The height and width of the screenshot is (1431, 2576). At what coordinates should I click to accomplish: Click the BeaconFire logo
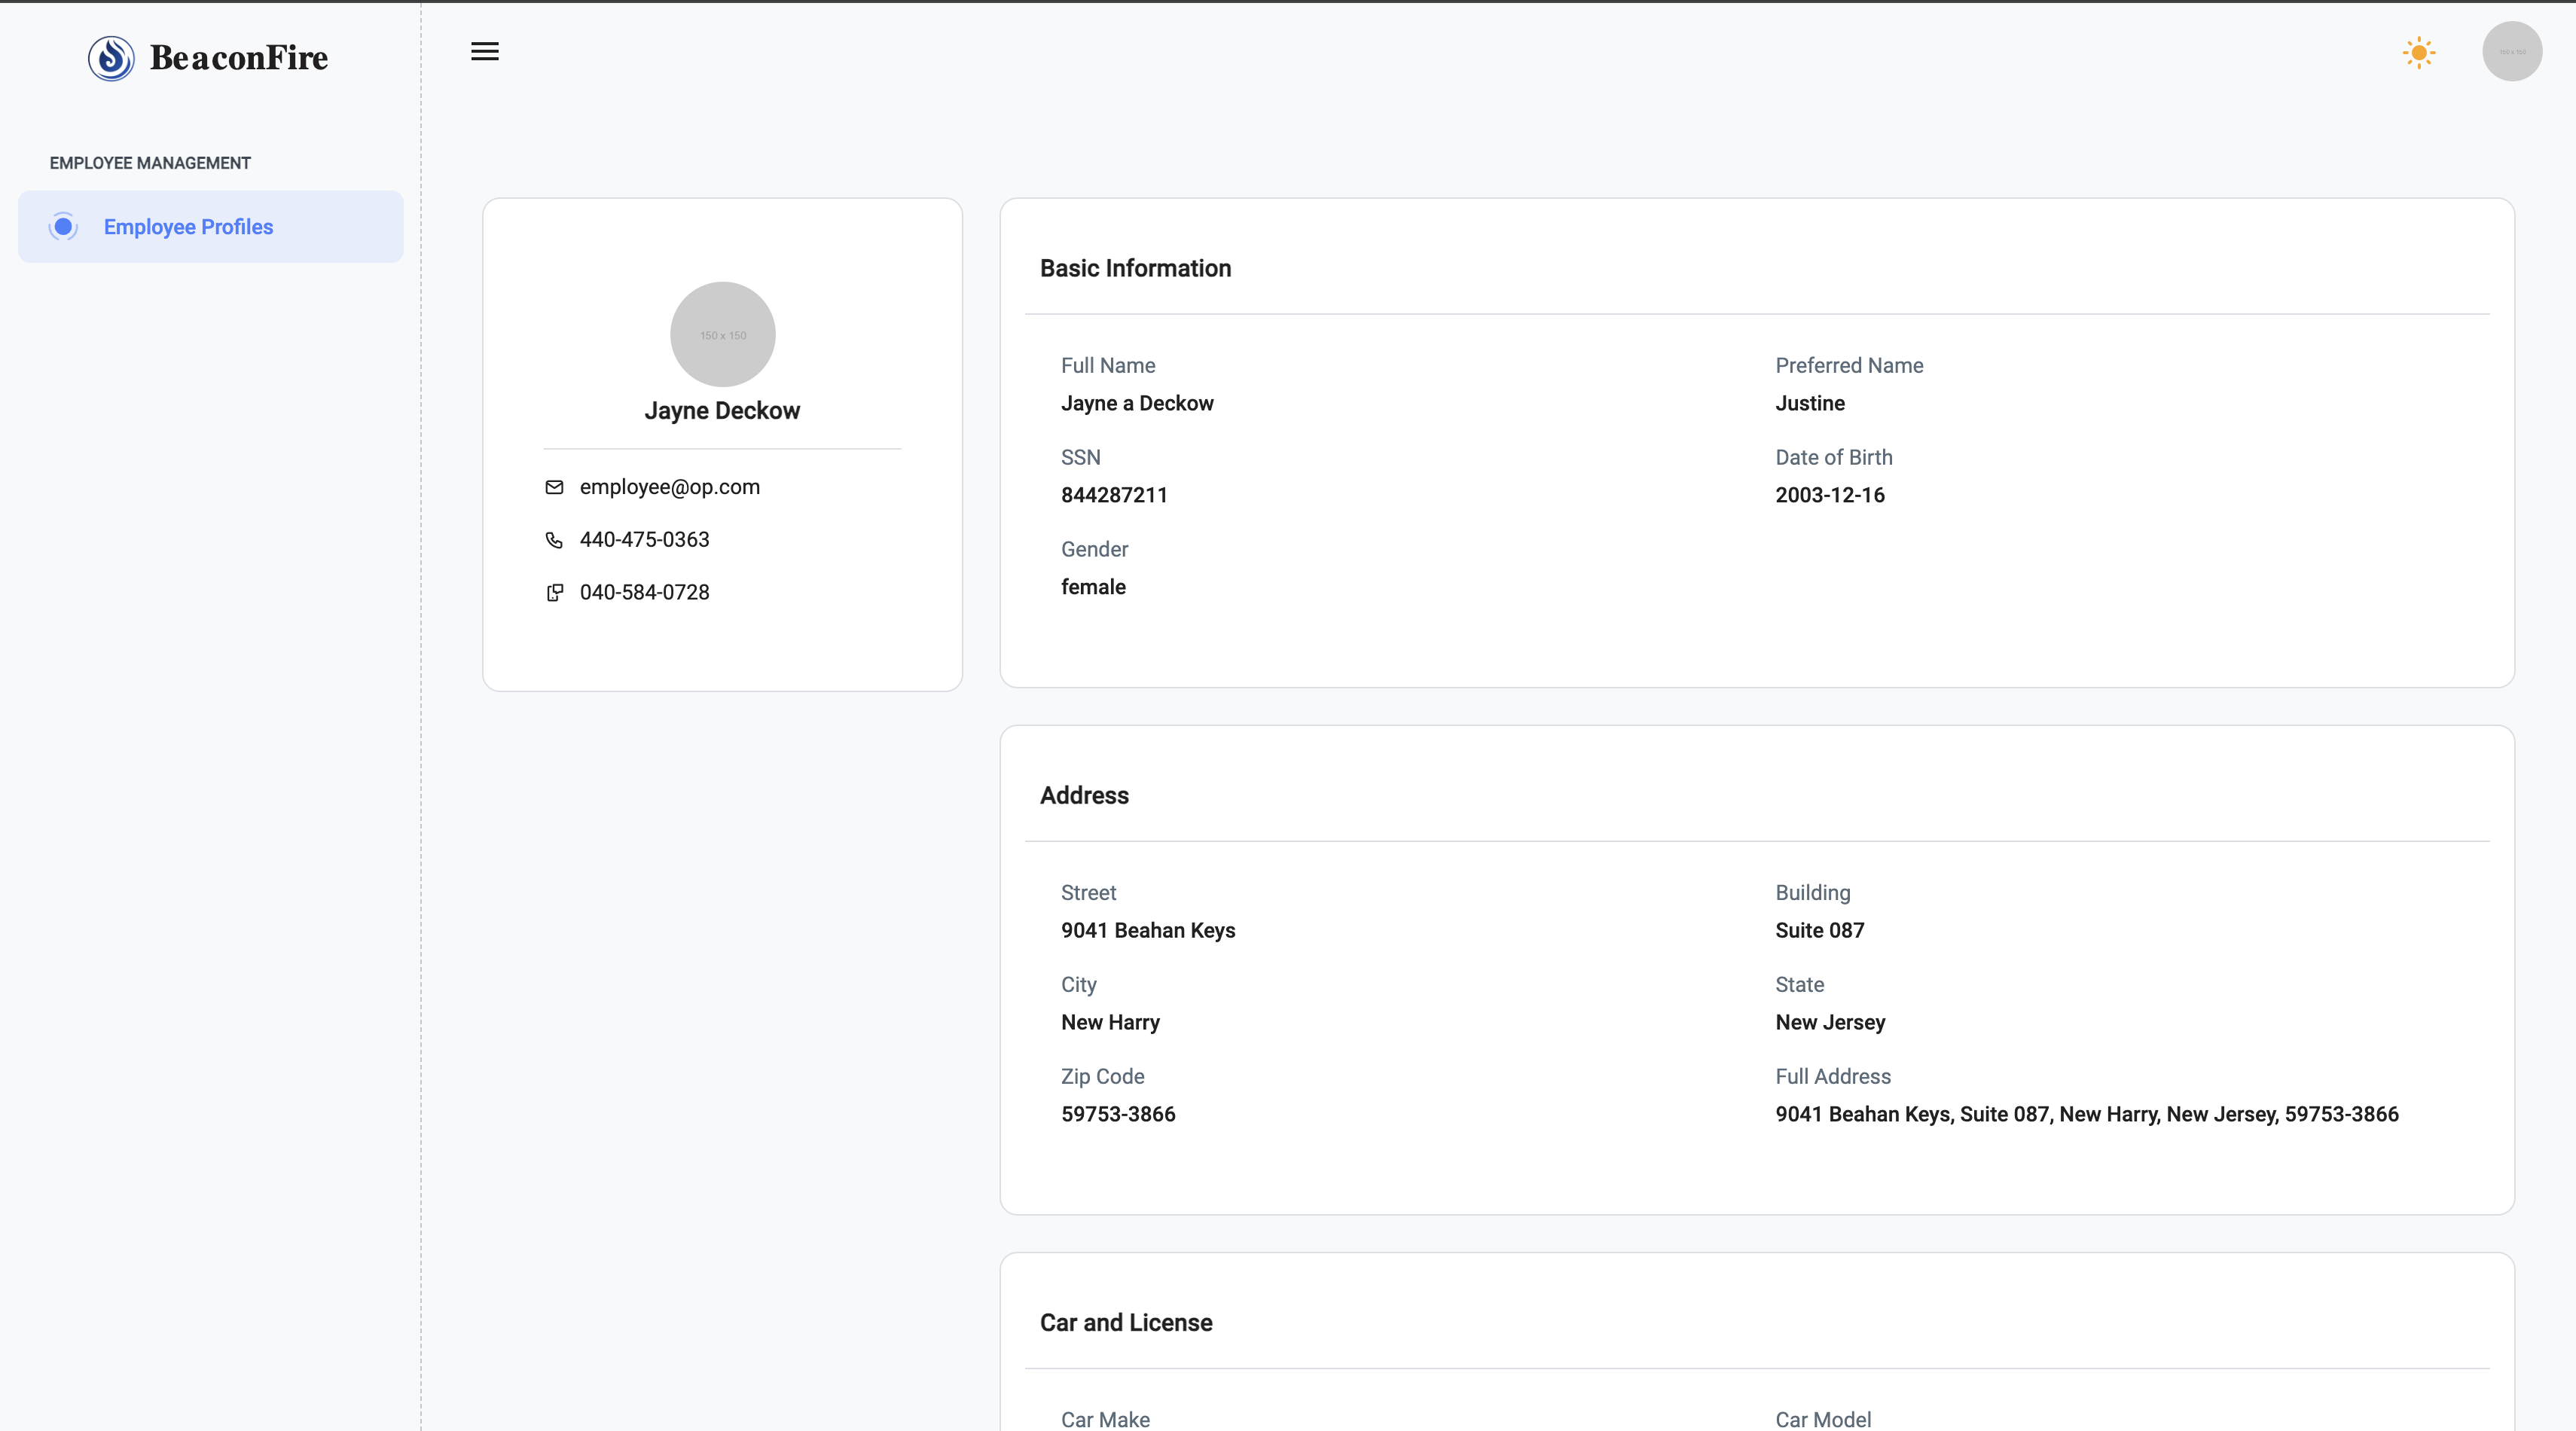(x=208, y=57)
